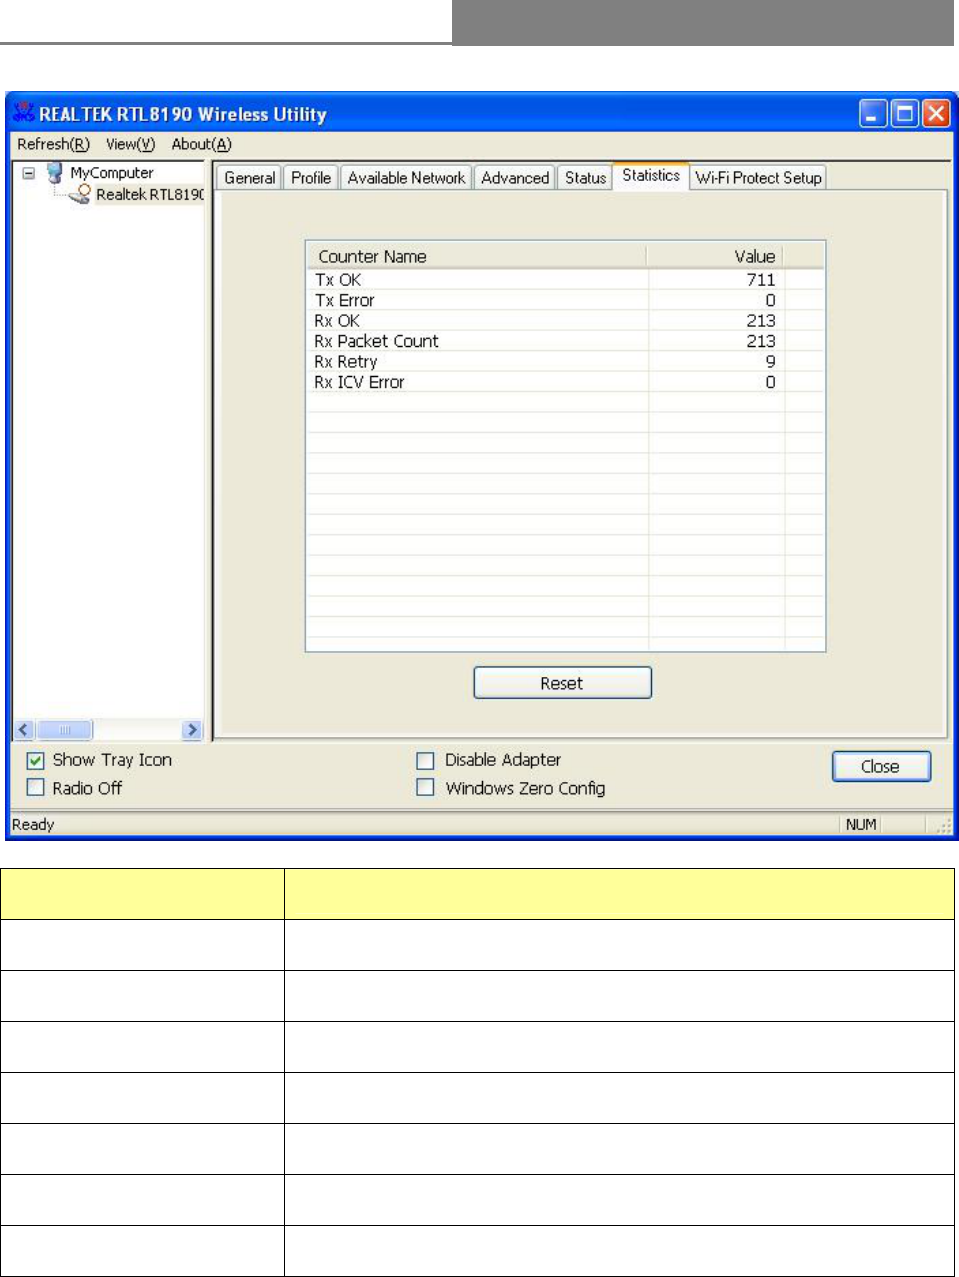Click the Tx OK value 711
The height and width of the screenshot is (1277, 959).
coord(761,280)
